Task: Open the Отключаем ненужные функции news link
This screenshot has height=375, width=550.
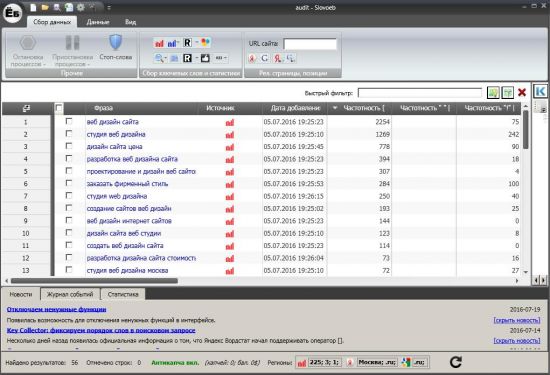Action: pos(56,309)
